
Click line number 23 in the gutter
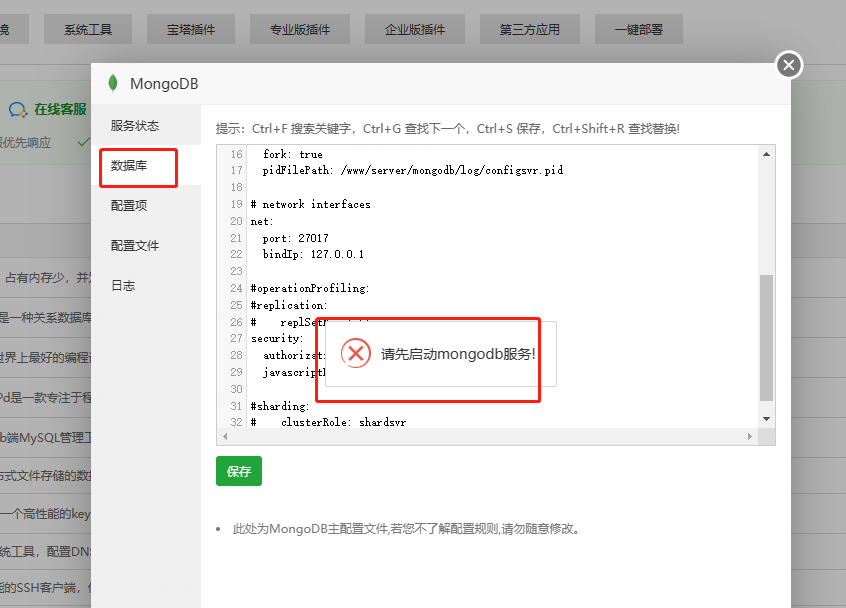pyautogui.click(x=236, y=271)
